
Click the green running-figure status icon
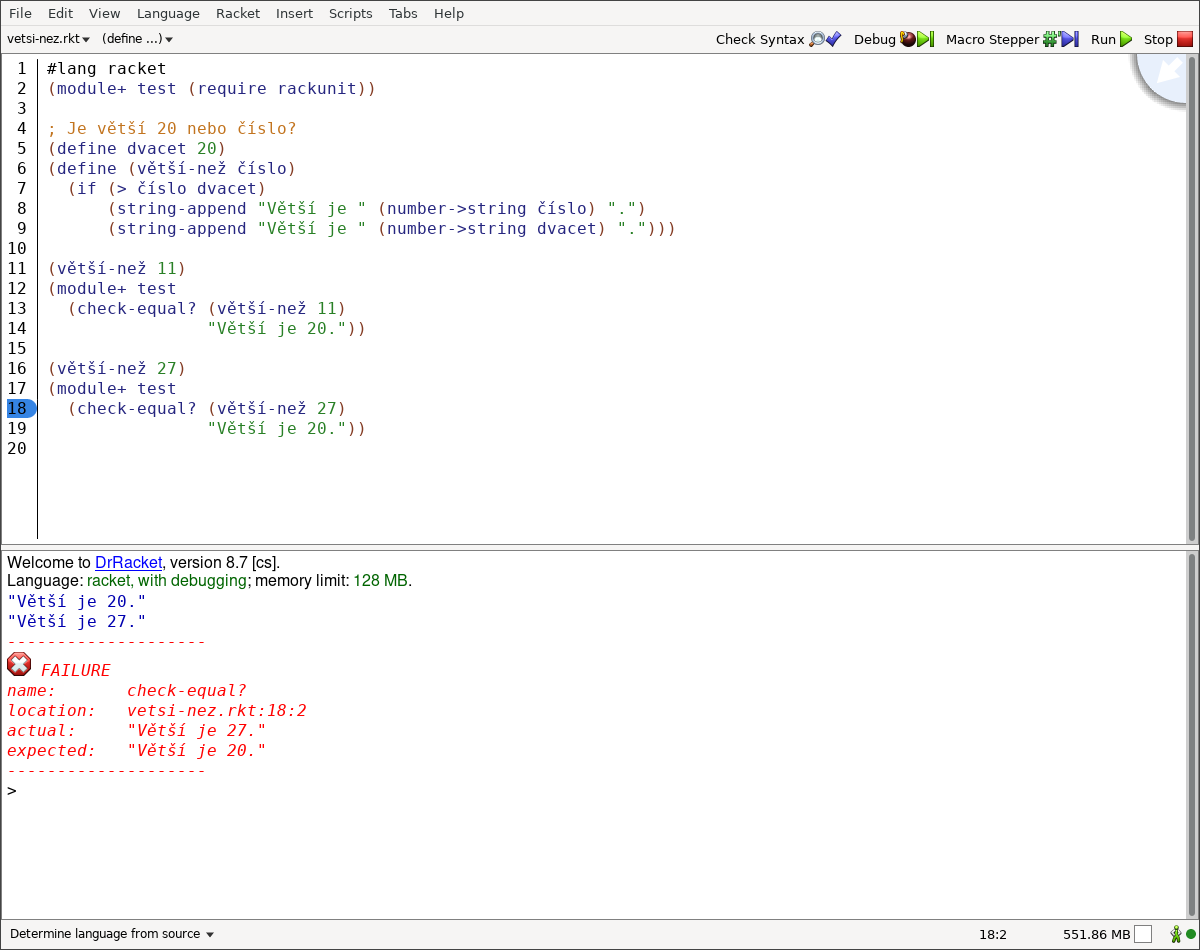point(1176,934)
